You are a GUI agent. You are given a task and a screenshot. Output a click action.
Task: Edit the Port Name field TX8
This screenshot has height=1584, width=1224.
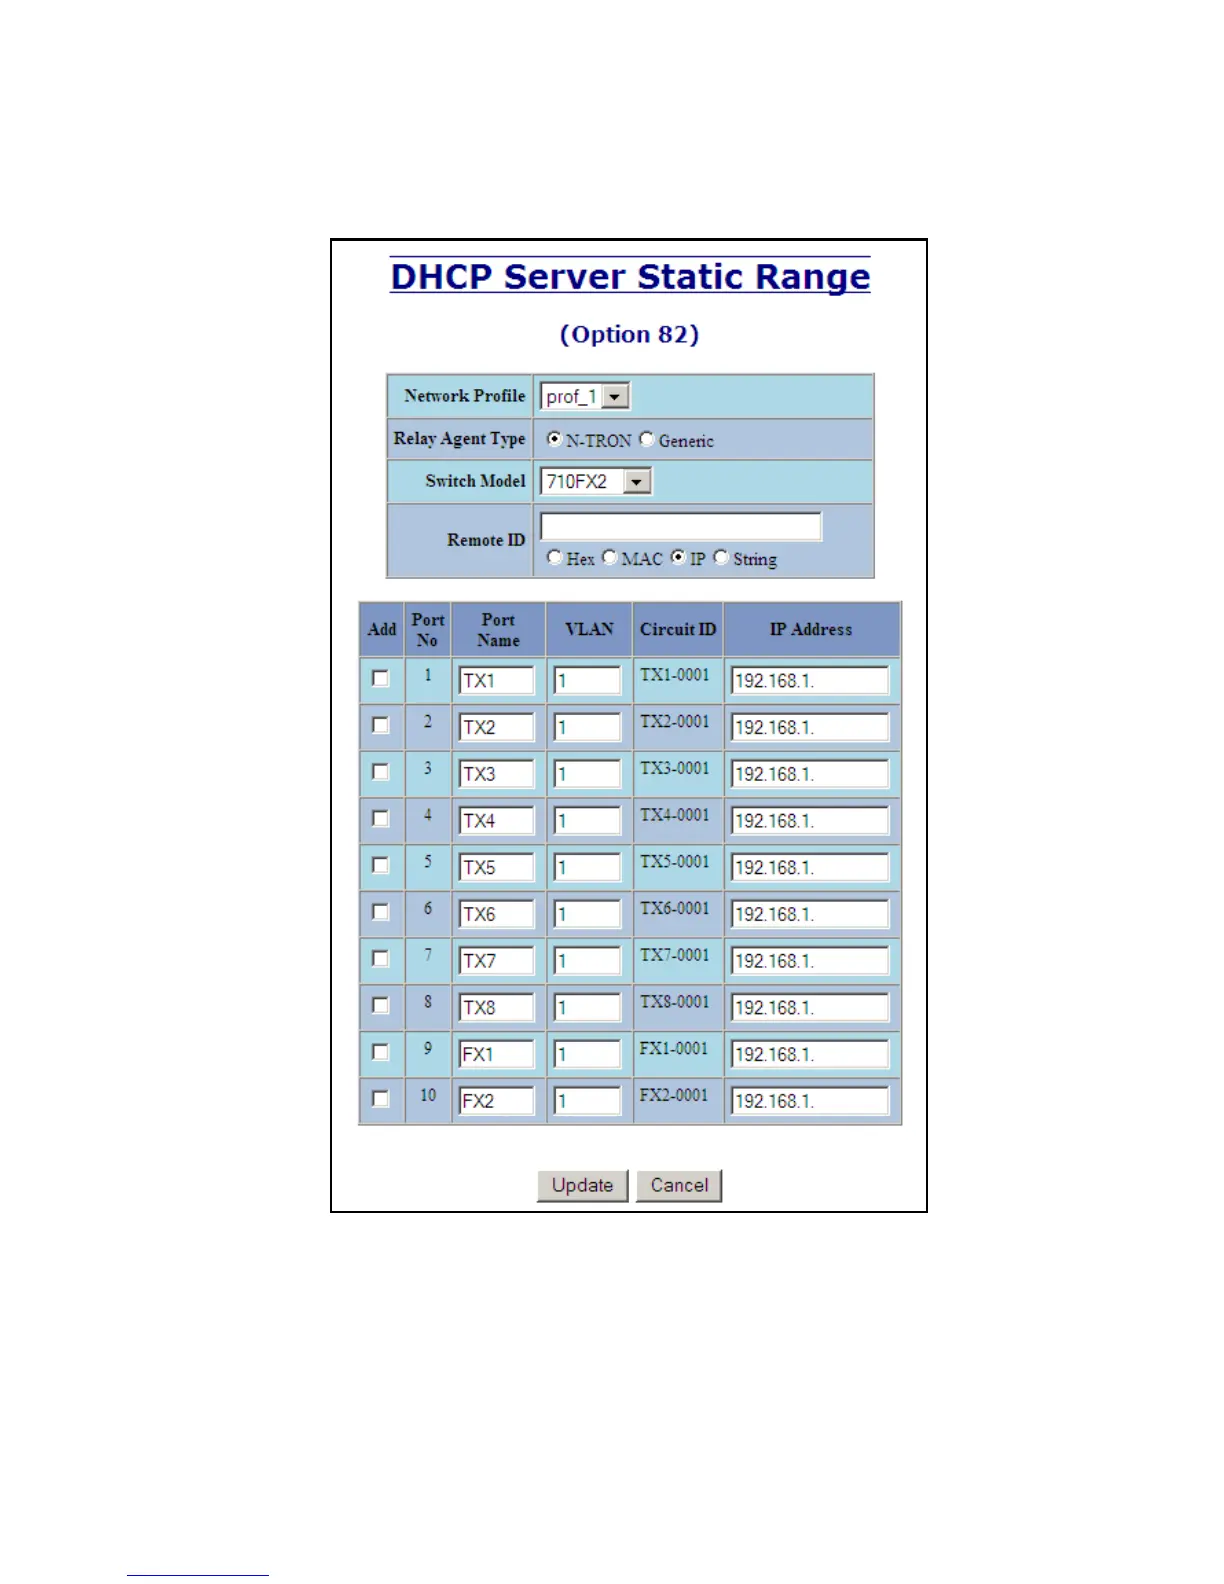497,1007
